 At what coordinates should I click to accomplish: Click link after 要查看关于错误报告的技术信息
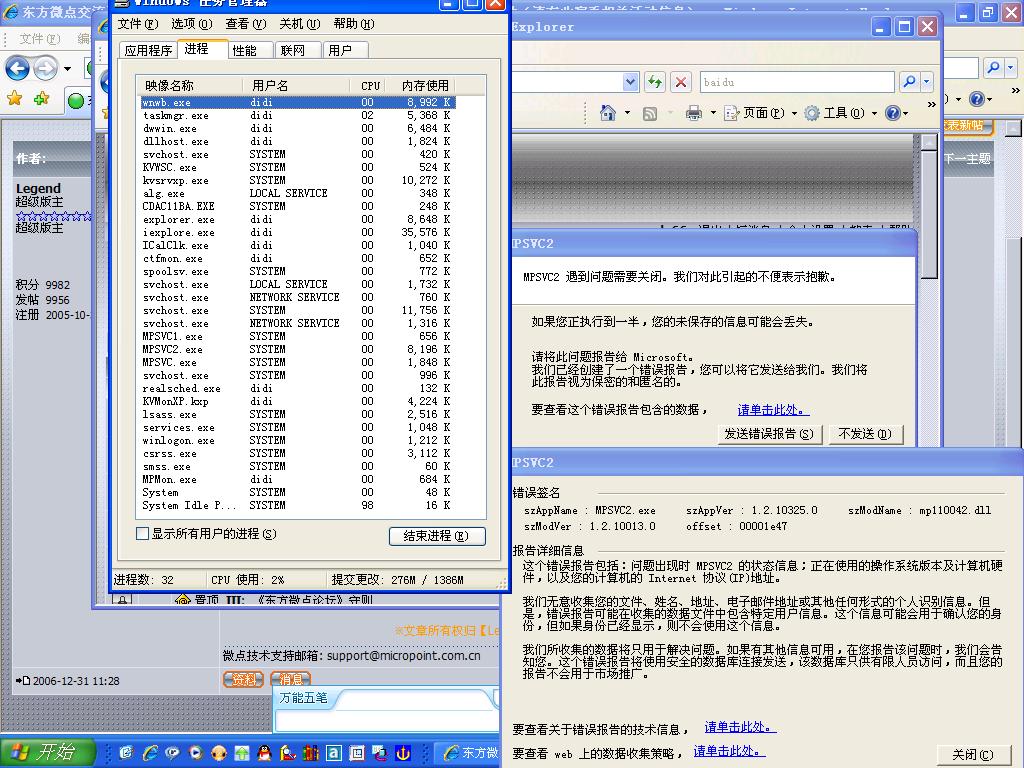740,728
